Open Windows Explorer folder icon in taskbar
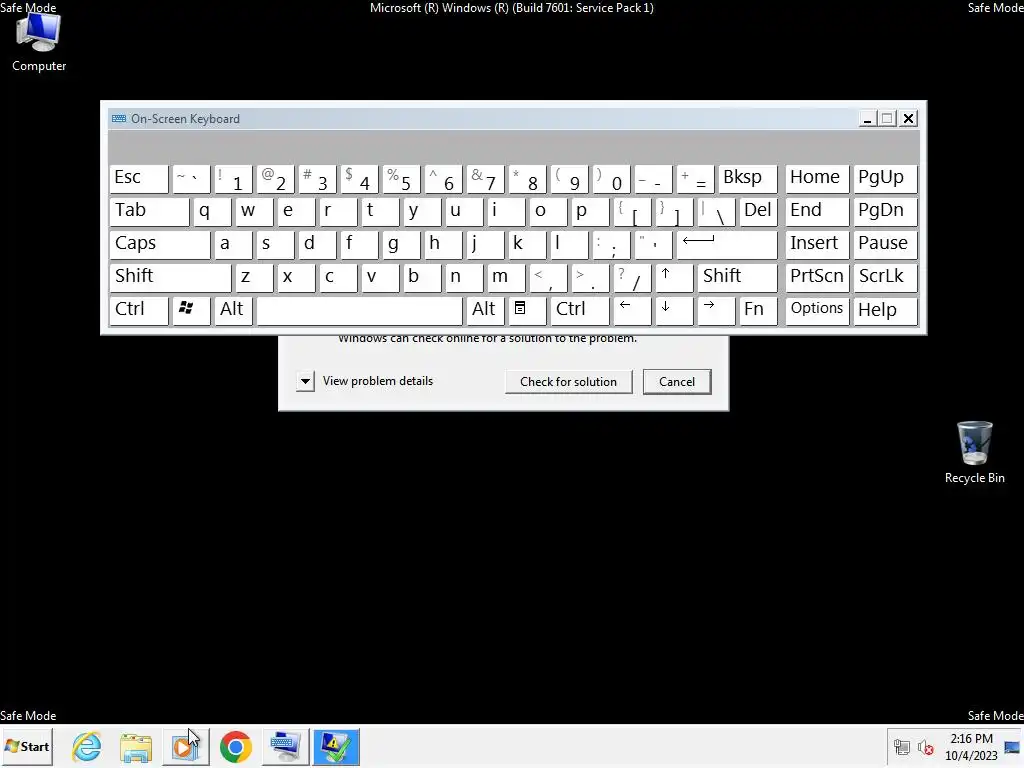Image resolution: width=1024 pixels, height=768 pixels. click(136, 746)
